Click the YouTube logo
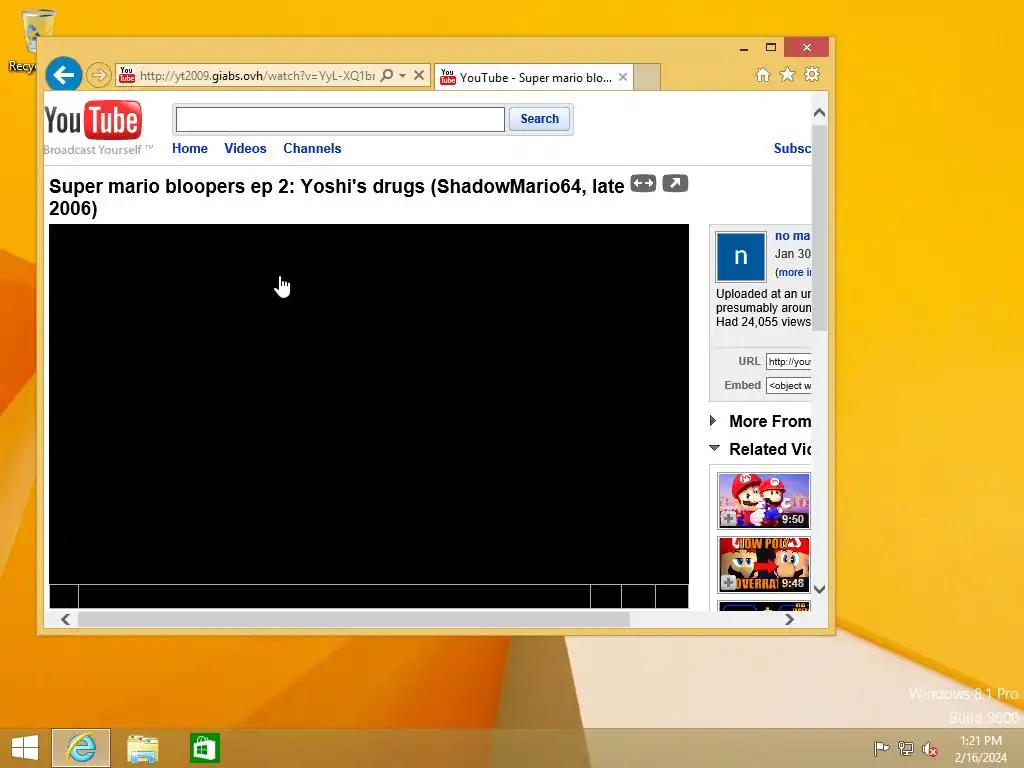The image size is (1024, 768). tap(93, 121)
